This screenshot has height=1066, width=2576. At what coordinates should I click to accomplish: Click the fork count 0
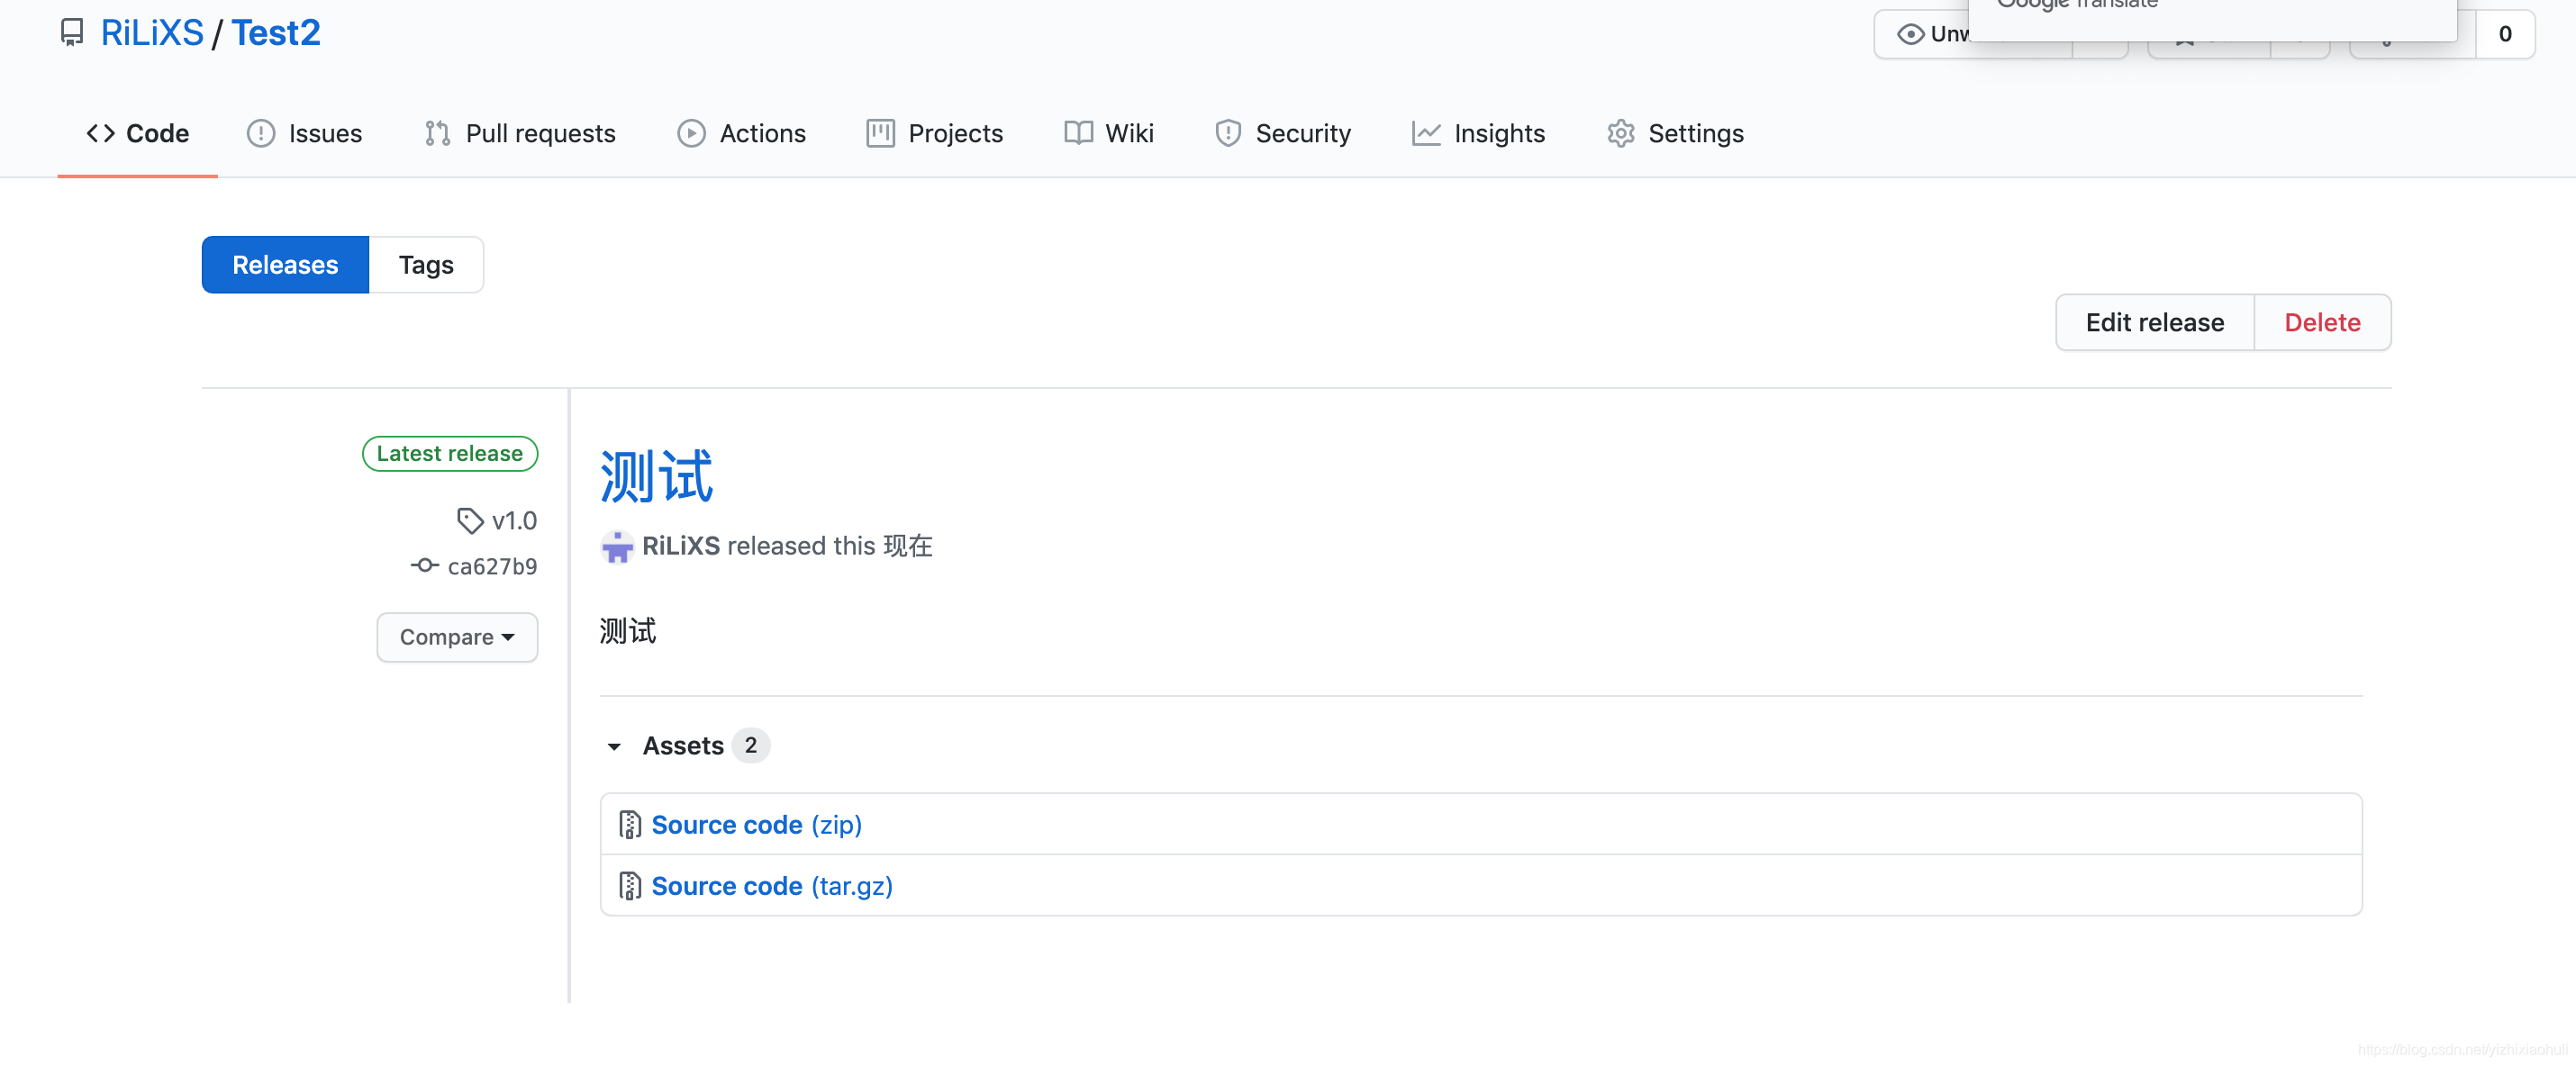click(x=2505, y=34)
